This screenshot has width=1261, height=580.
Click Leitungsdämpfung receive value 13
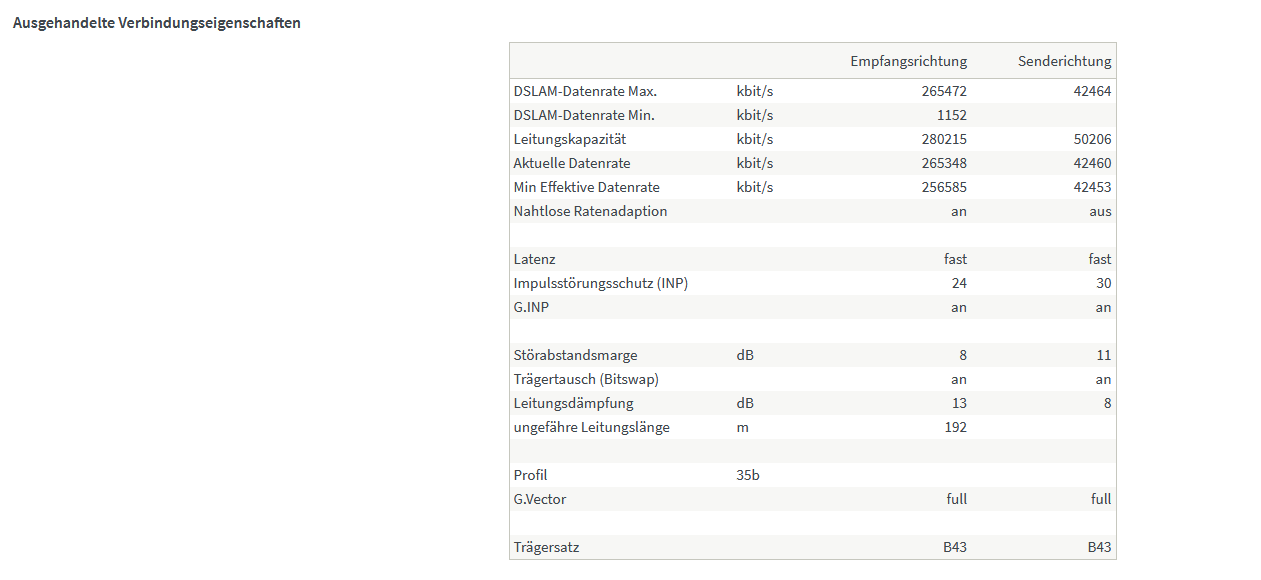pos(959,403)
